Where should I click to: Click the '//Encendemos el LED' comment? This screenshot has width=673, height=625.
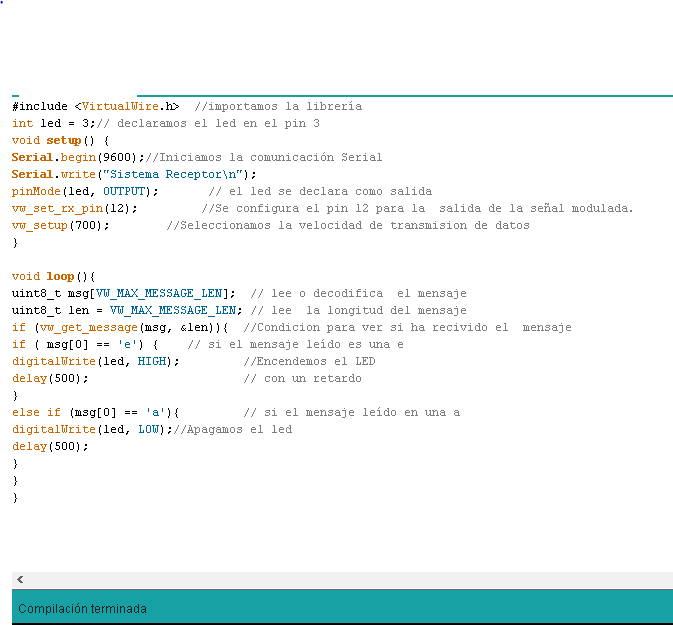pyautogui.click(x=309, y=361)
